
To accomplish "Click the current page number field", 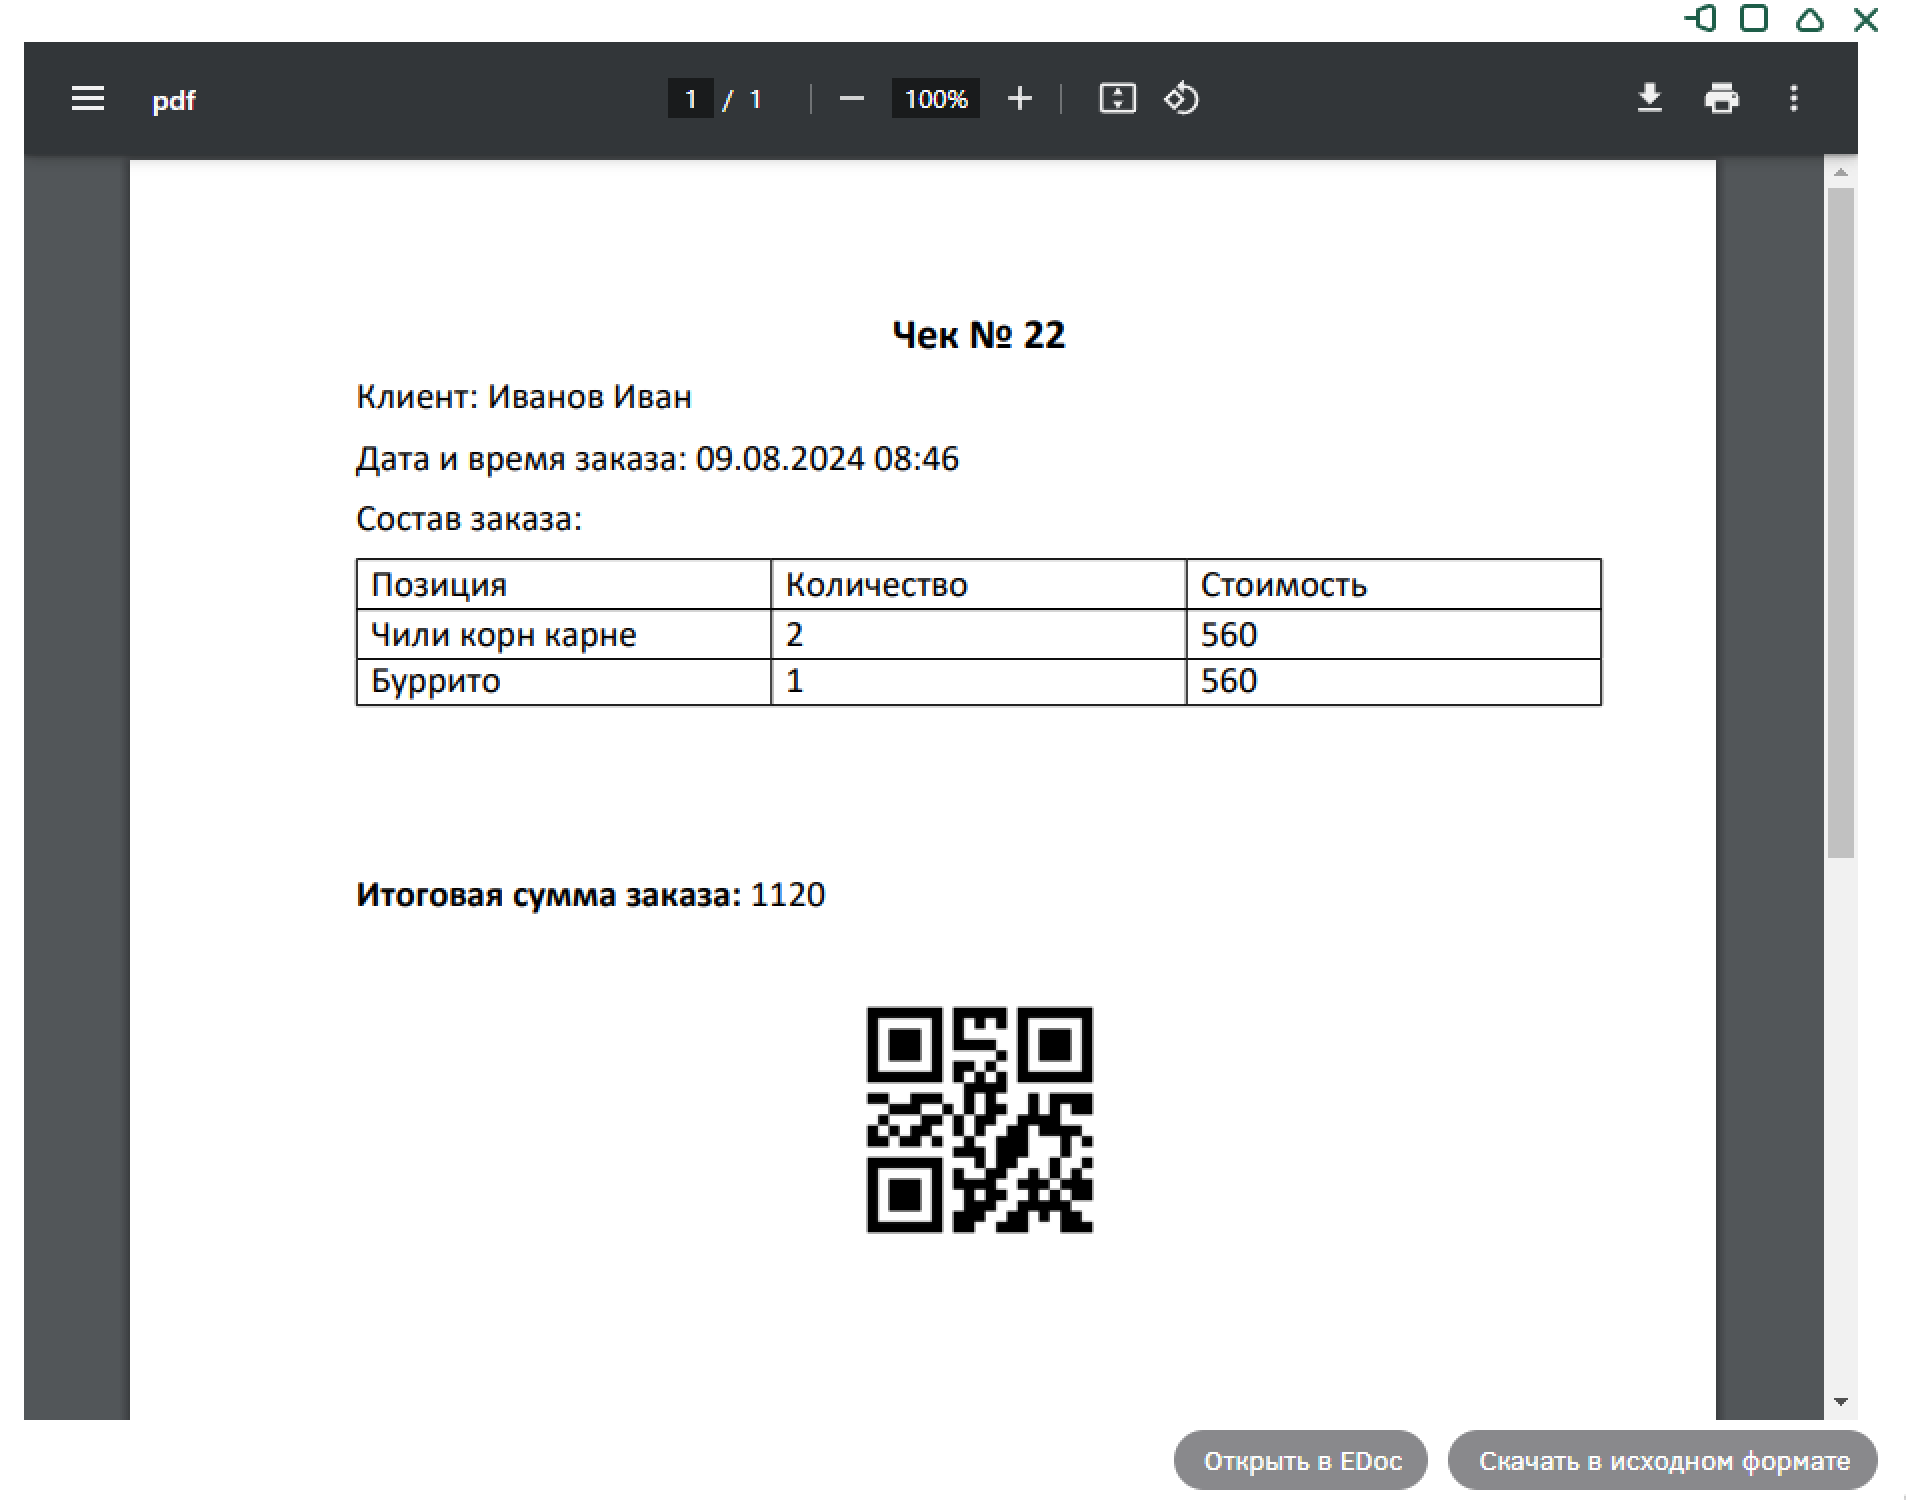I will 690,99.
